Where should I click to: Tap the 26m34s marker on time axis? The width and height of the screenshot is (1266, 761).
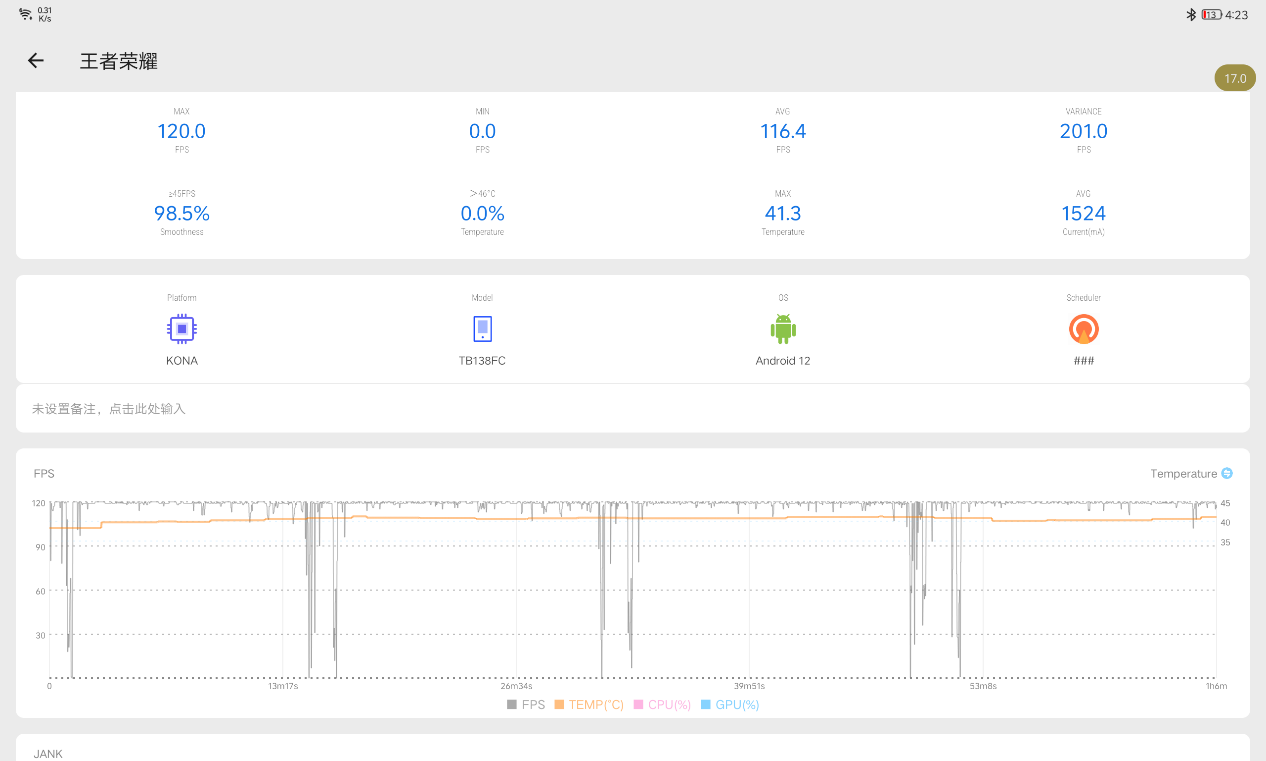pyautogui.click(x=516, y=686)
